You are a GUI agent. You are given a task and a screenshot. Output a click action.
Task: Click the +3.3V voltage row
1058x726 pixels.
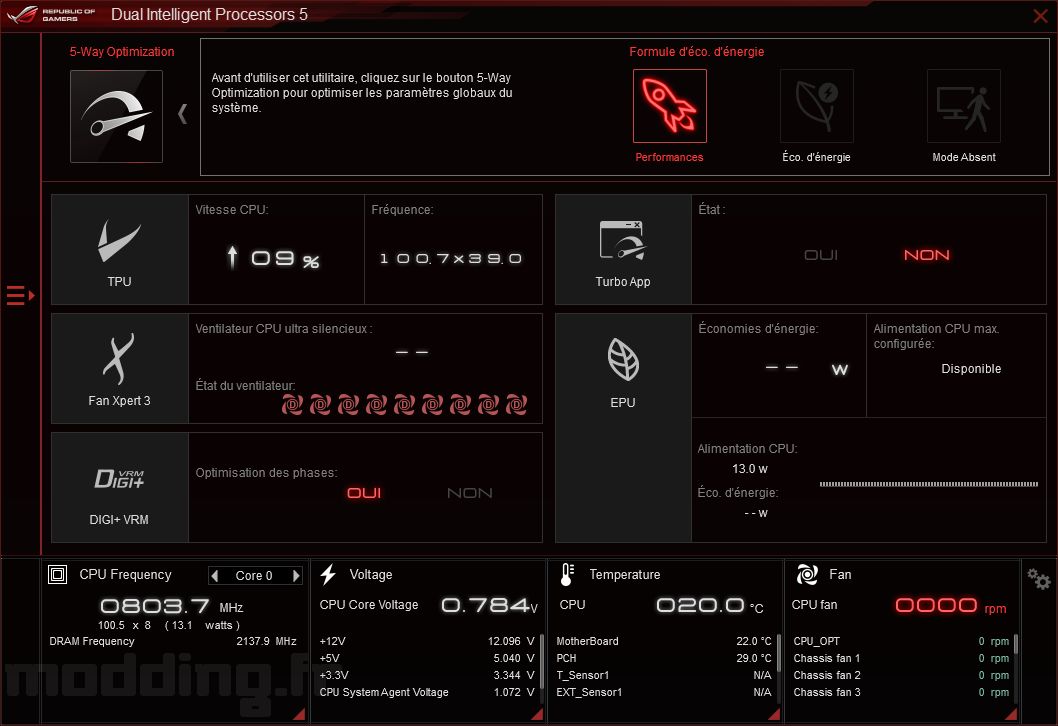(426, 675)
